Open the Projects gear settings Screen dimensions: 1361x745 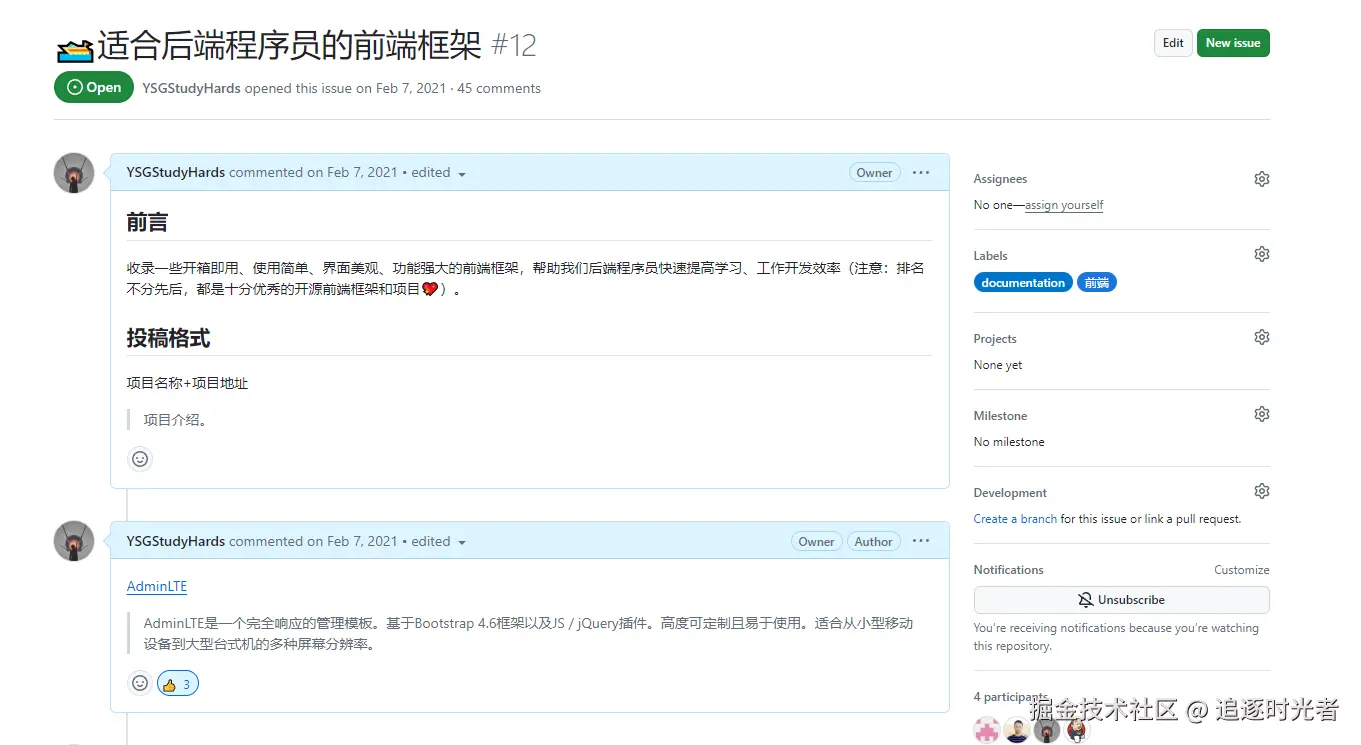[1261, 338]
